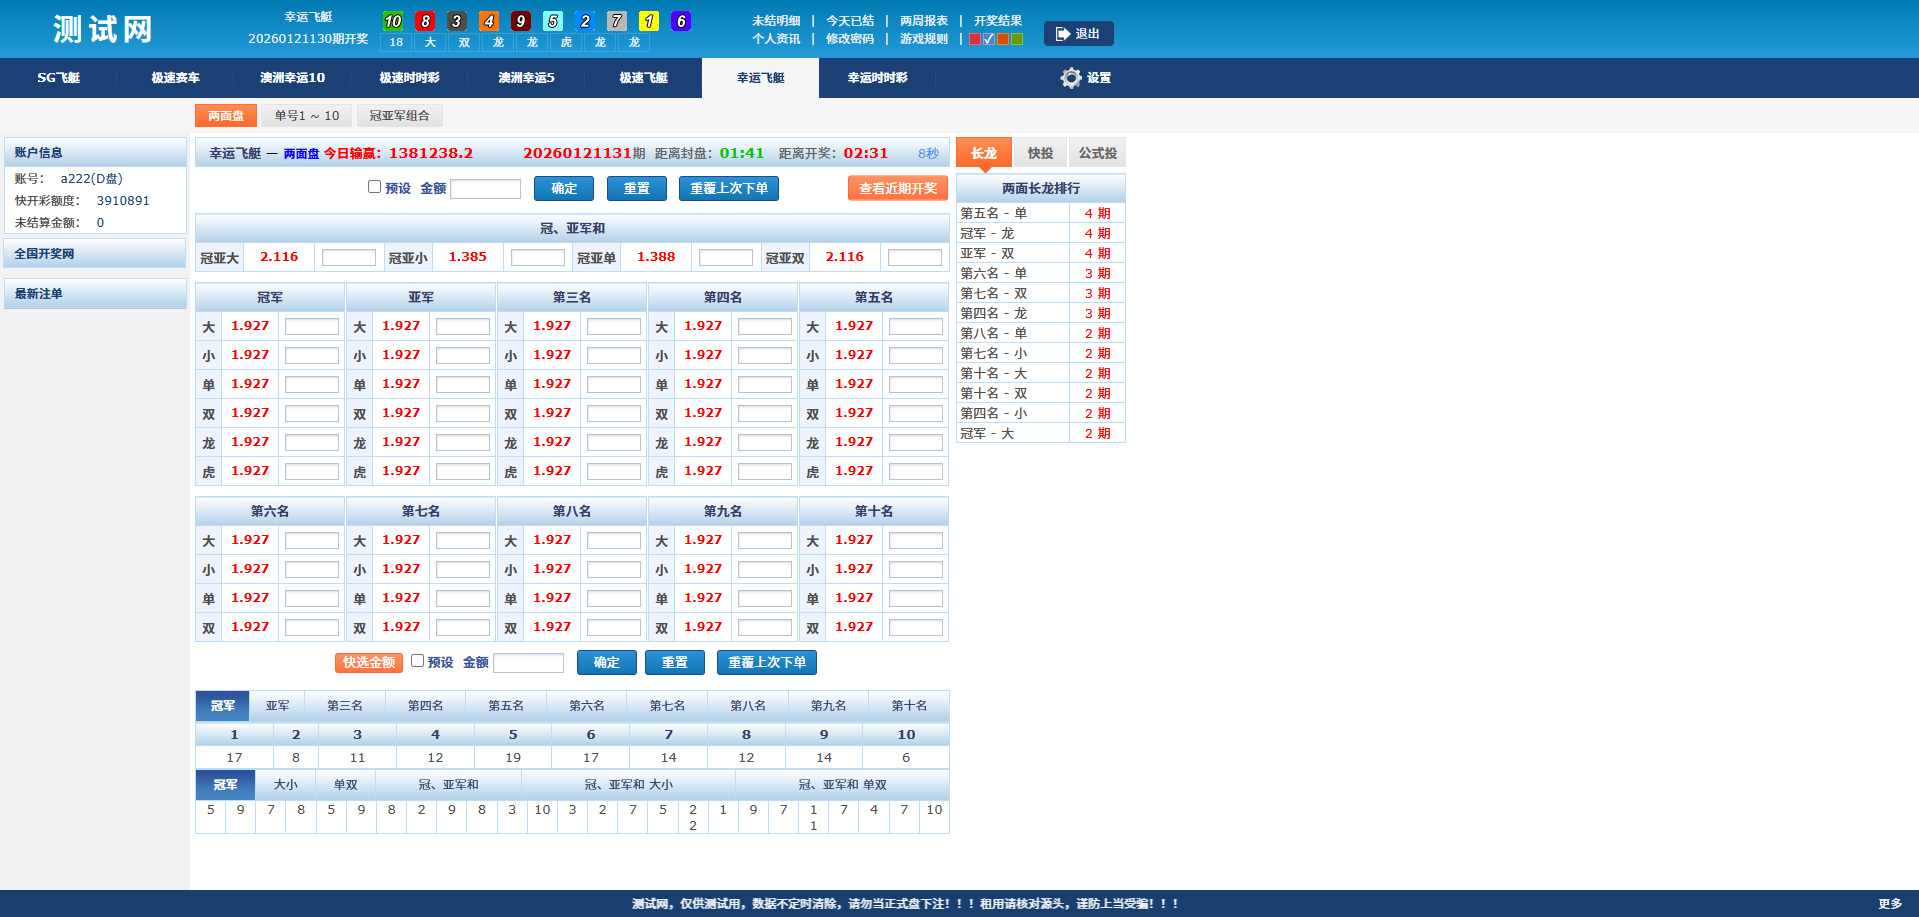Click the cyan number 5 ball

(x=553, y=21)
